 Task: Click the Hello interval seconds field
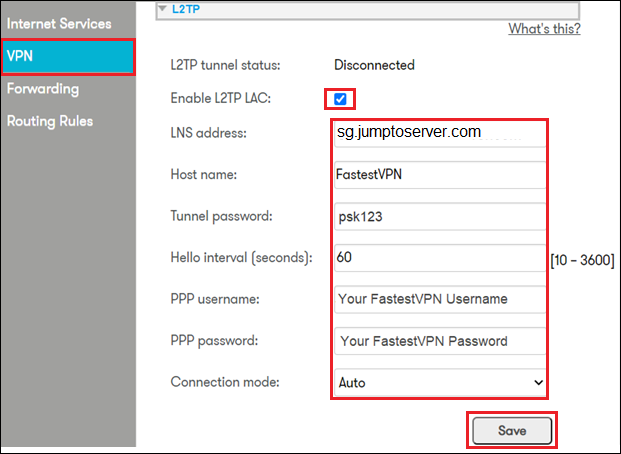(440, 258)
